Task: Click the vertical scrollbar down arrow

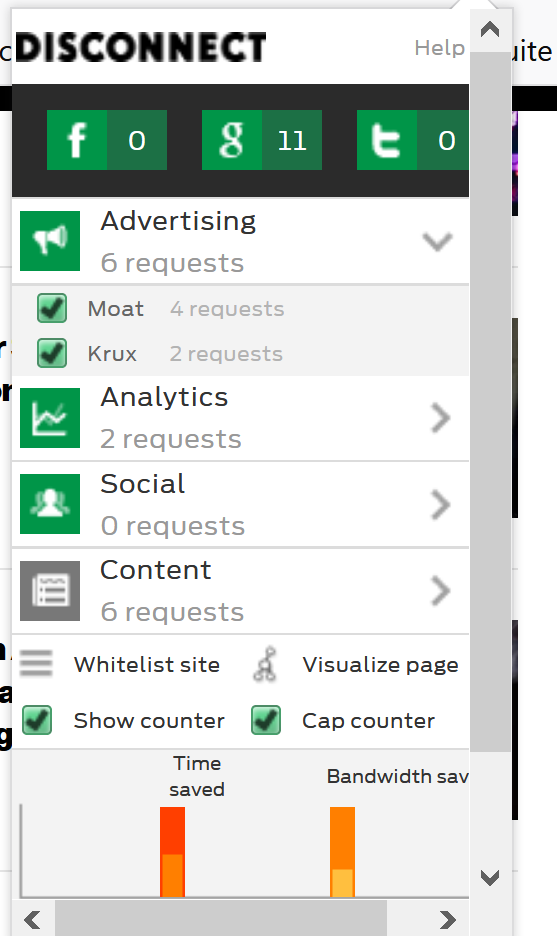Action: 490,878
